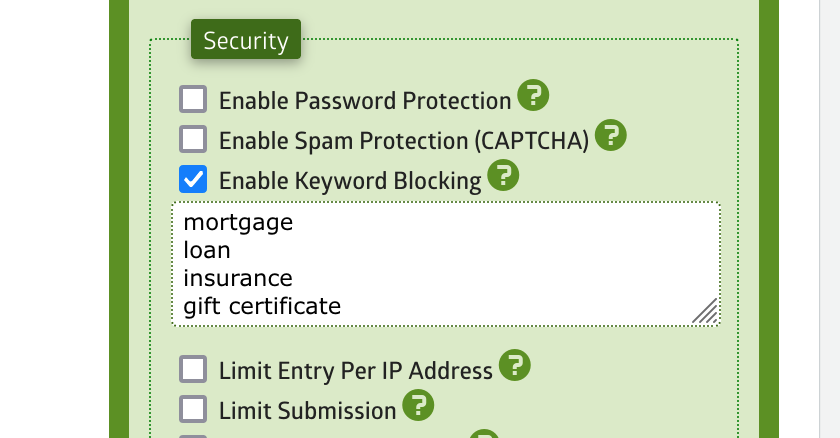
Task: Click the keyword textarea resize handle
Action: click(705, 311)
